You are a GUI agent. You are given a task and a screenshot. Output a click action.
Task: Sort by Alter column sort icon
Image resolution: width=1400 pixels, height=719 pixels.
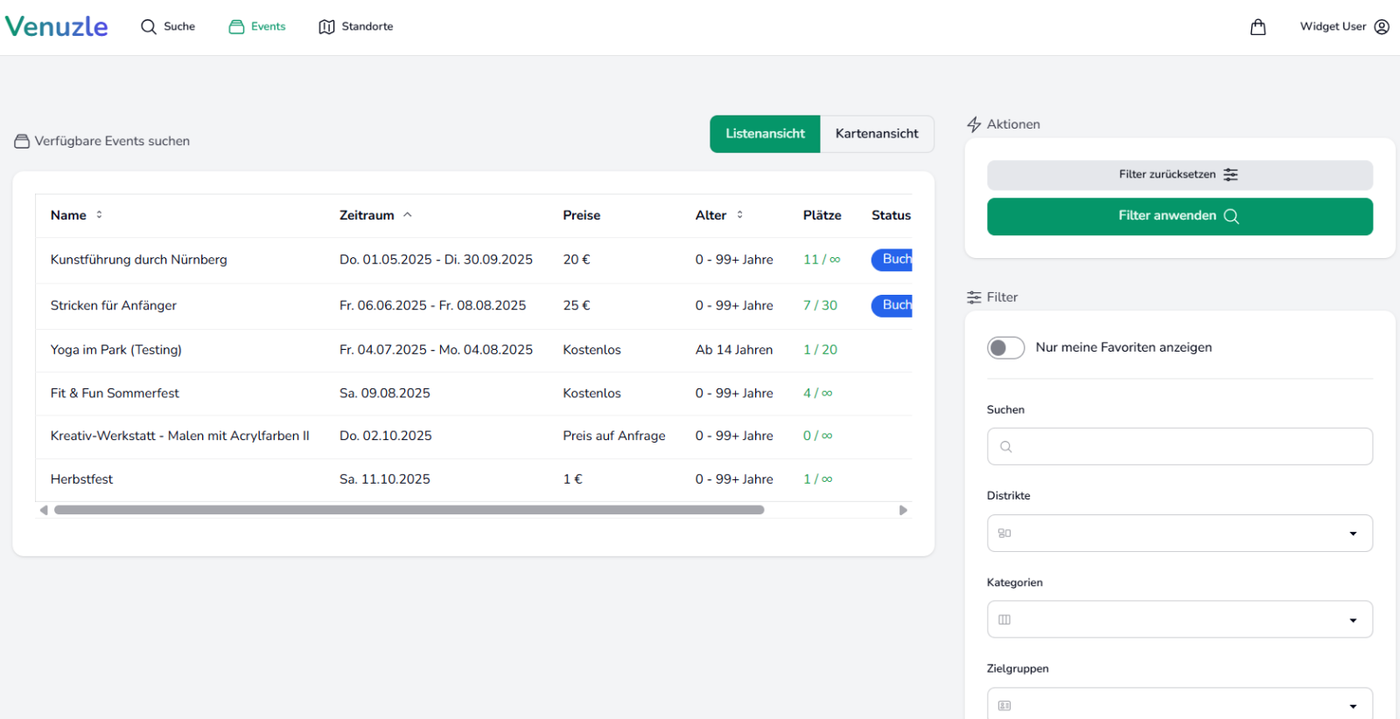tap(740, 215)
